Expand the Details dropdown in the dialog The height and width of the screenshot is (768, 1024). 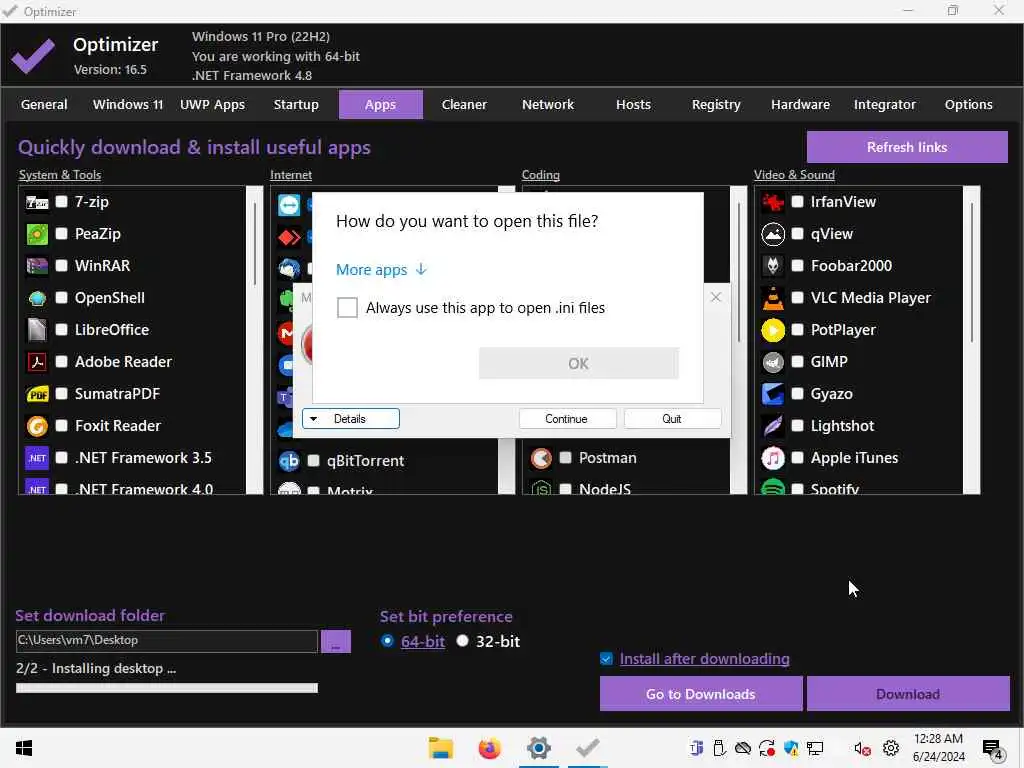pyautogui.click(x=351, y=419)
